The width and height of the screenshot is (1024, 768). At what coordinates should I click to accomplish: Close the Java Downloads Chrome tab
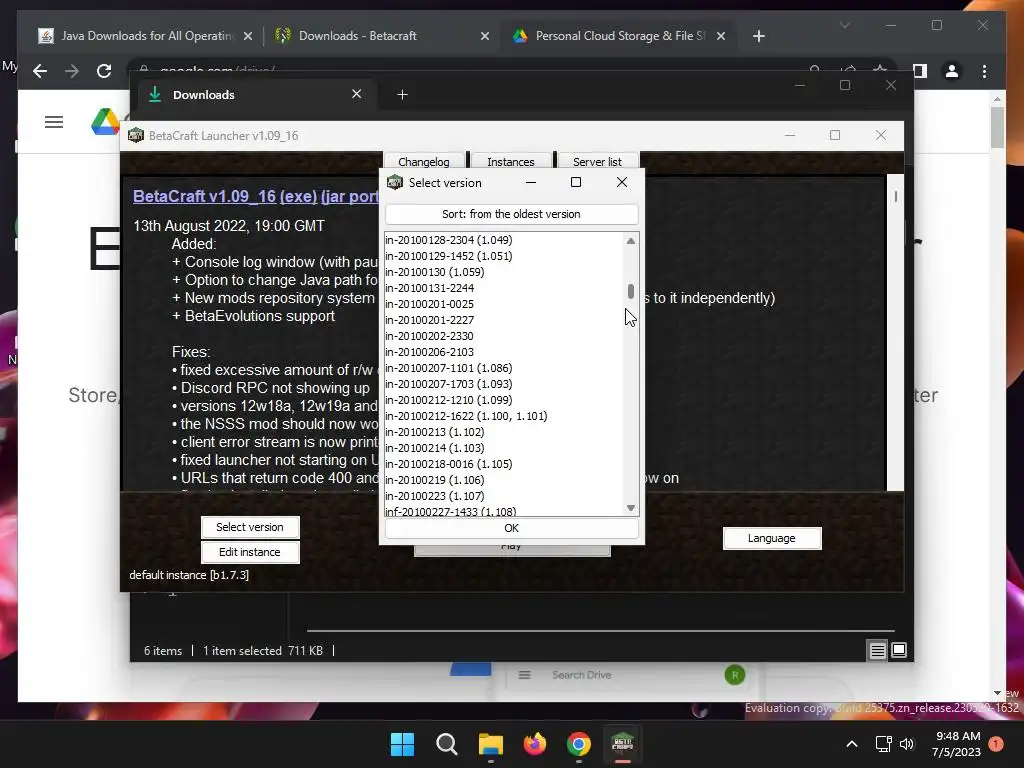click(248, 37)
